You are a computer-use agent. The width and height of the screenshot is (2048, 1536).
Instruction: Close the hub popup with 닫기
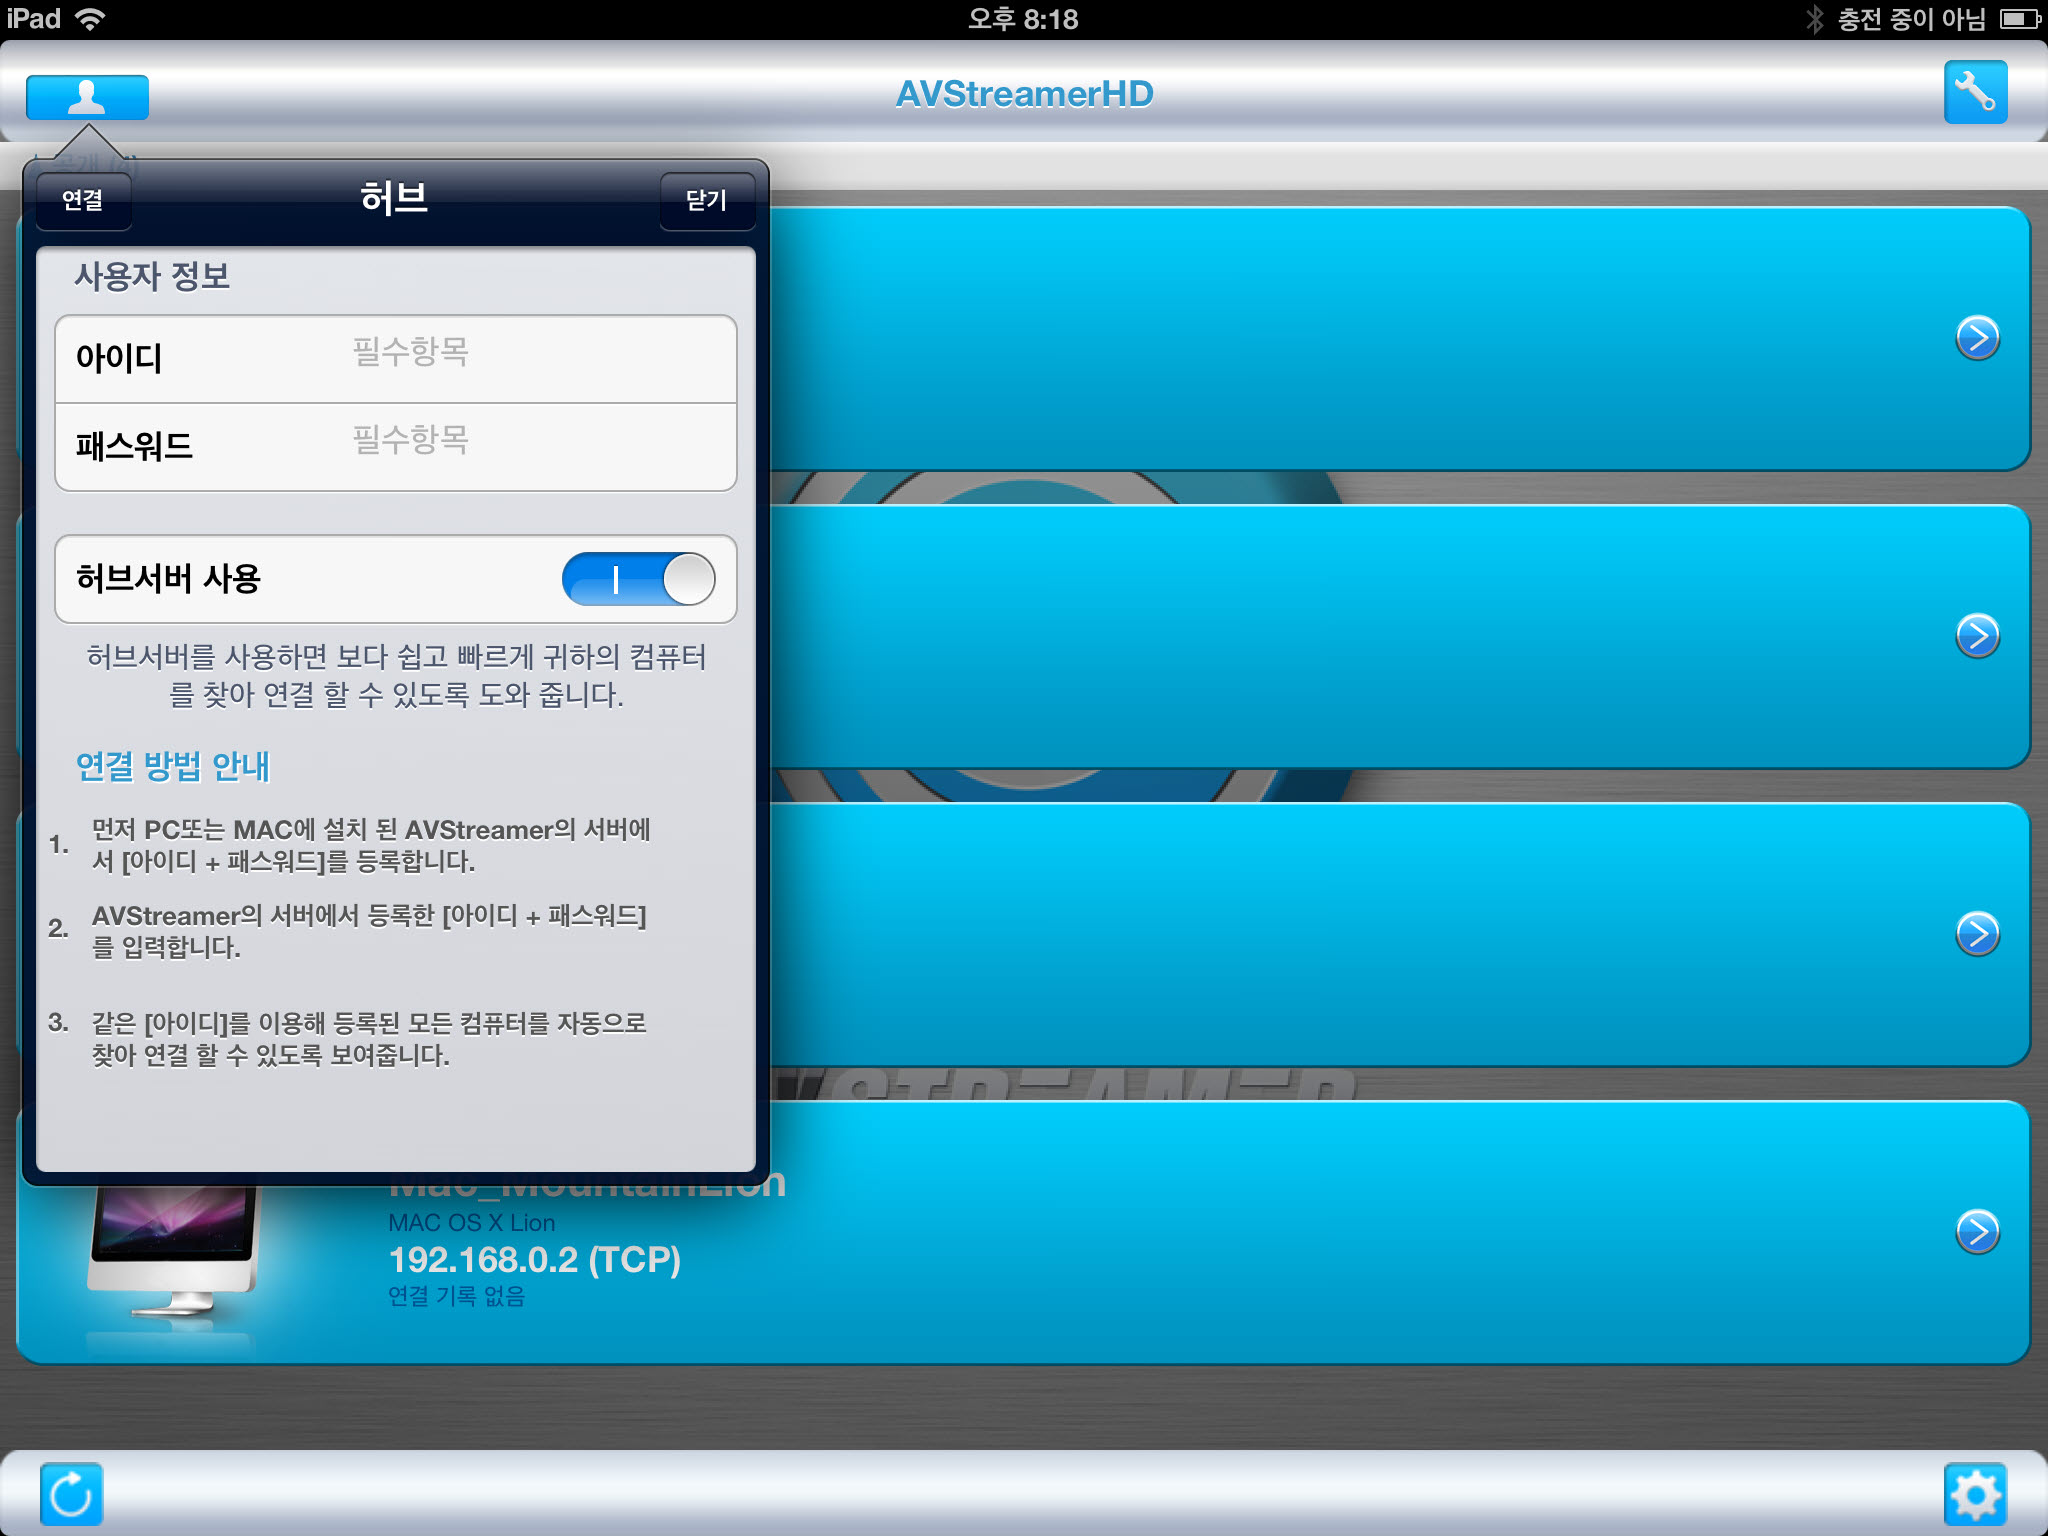tap(706, 200)
